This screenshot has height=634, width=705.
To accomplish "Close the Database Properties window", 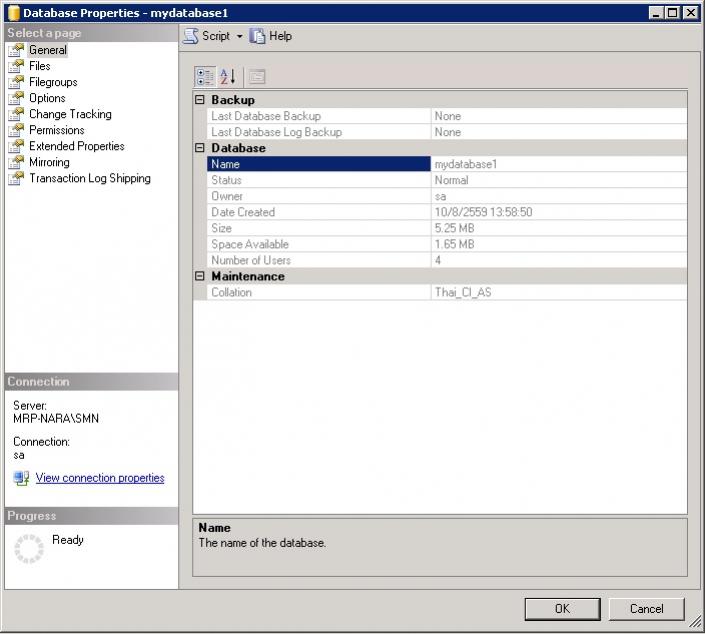I will click(x=690, y=13).
